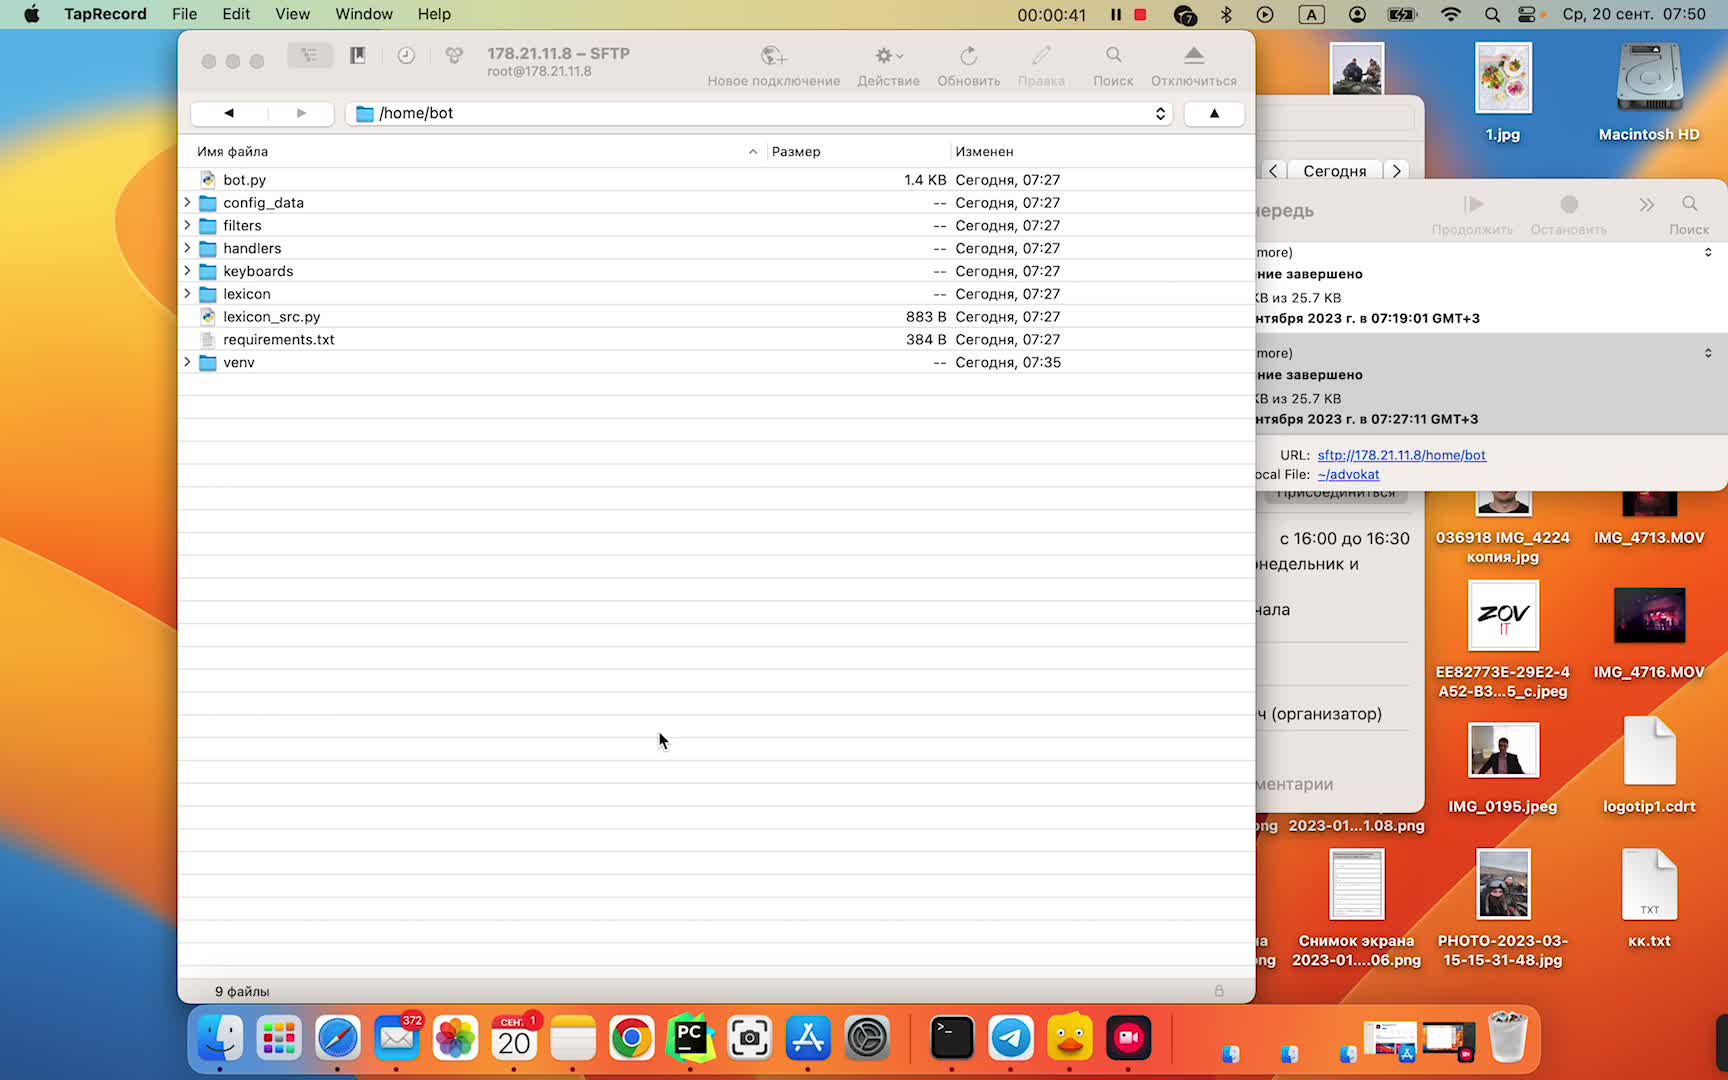Open the bookmarks view icon
The width and height of the screenshot is (1728, 1080).
[357, 56]
